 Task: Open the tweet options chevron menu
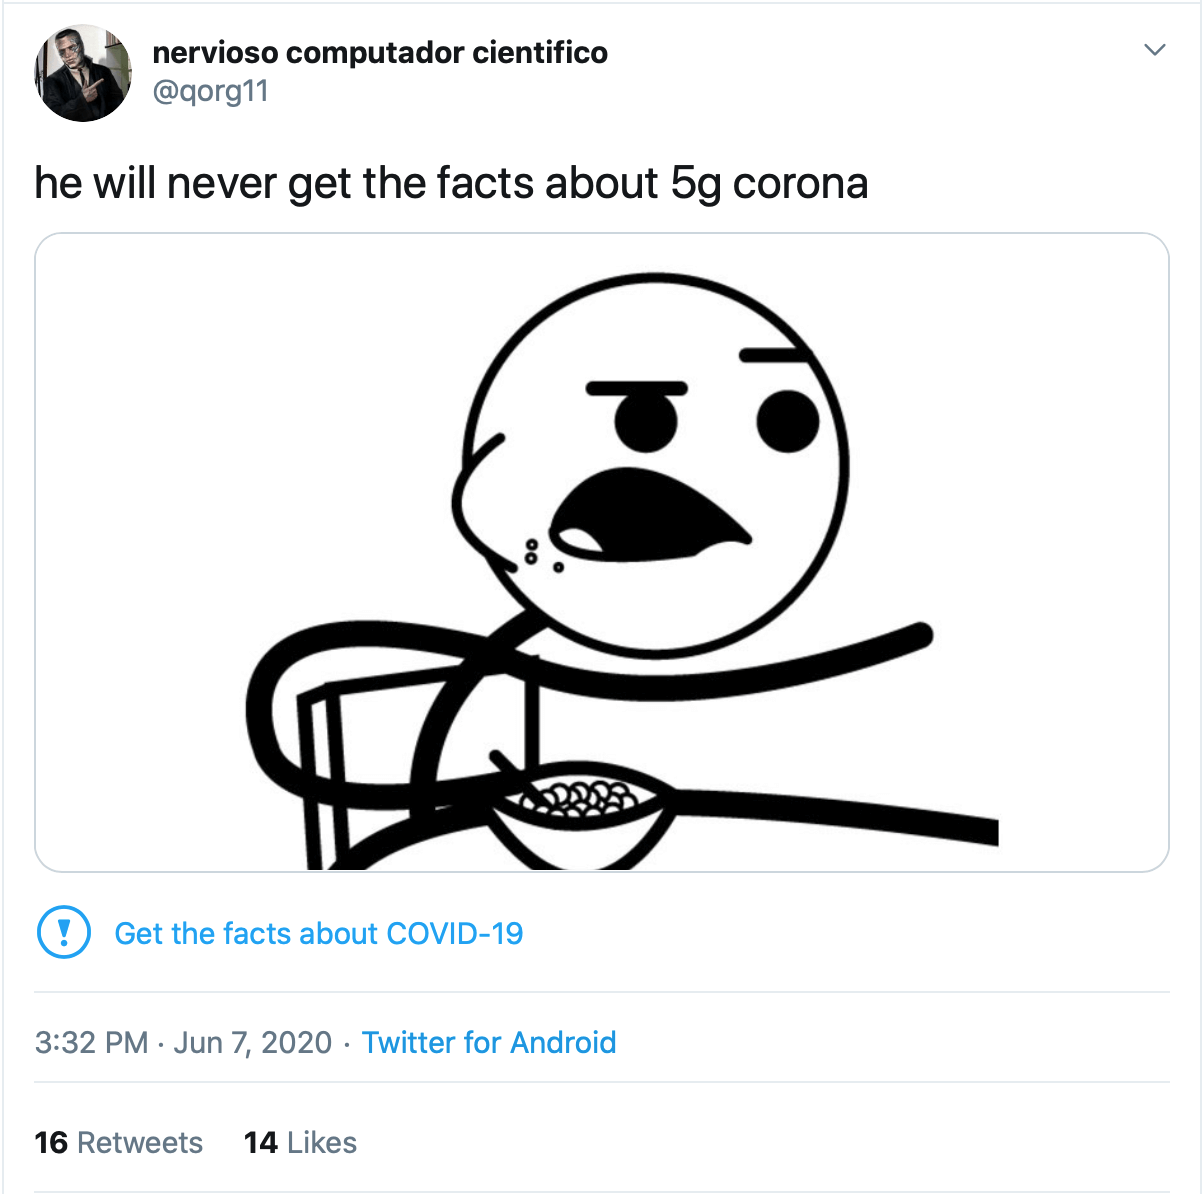click(1155, 49)
